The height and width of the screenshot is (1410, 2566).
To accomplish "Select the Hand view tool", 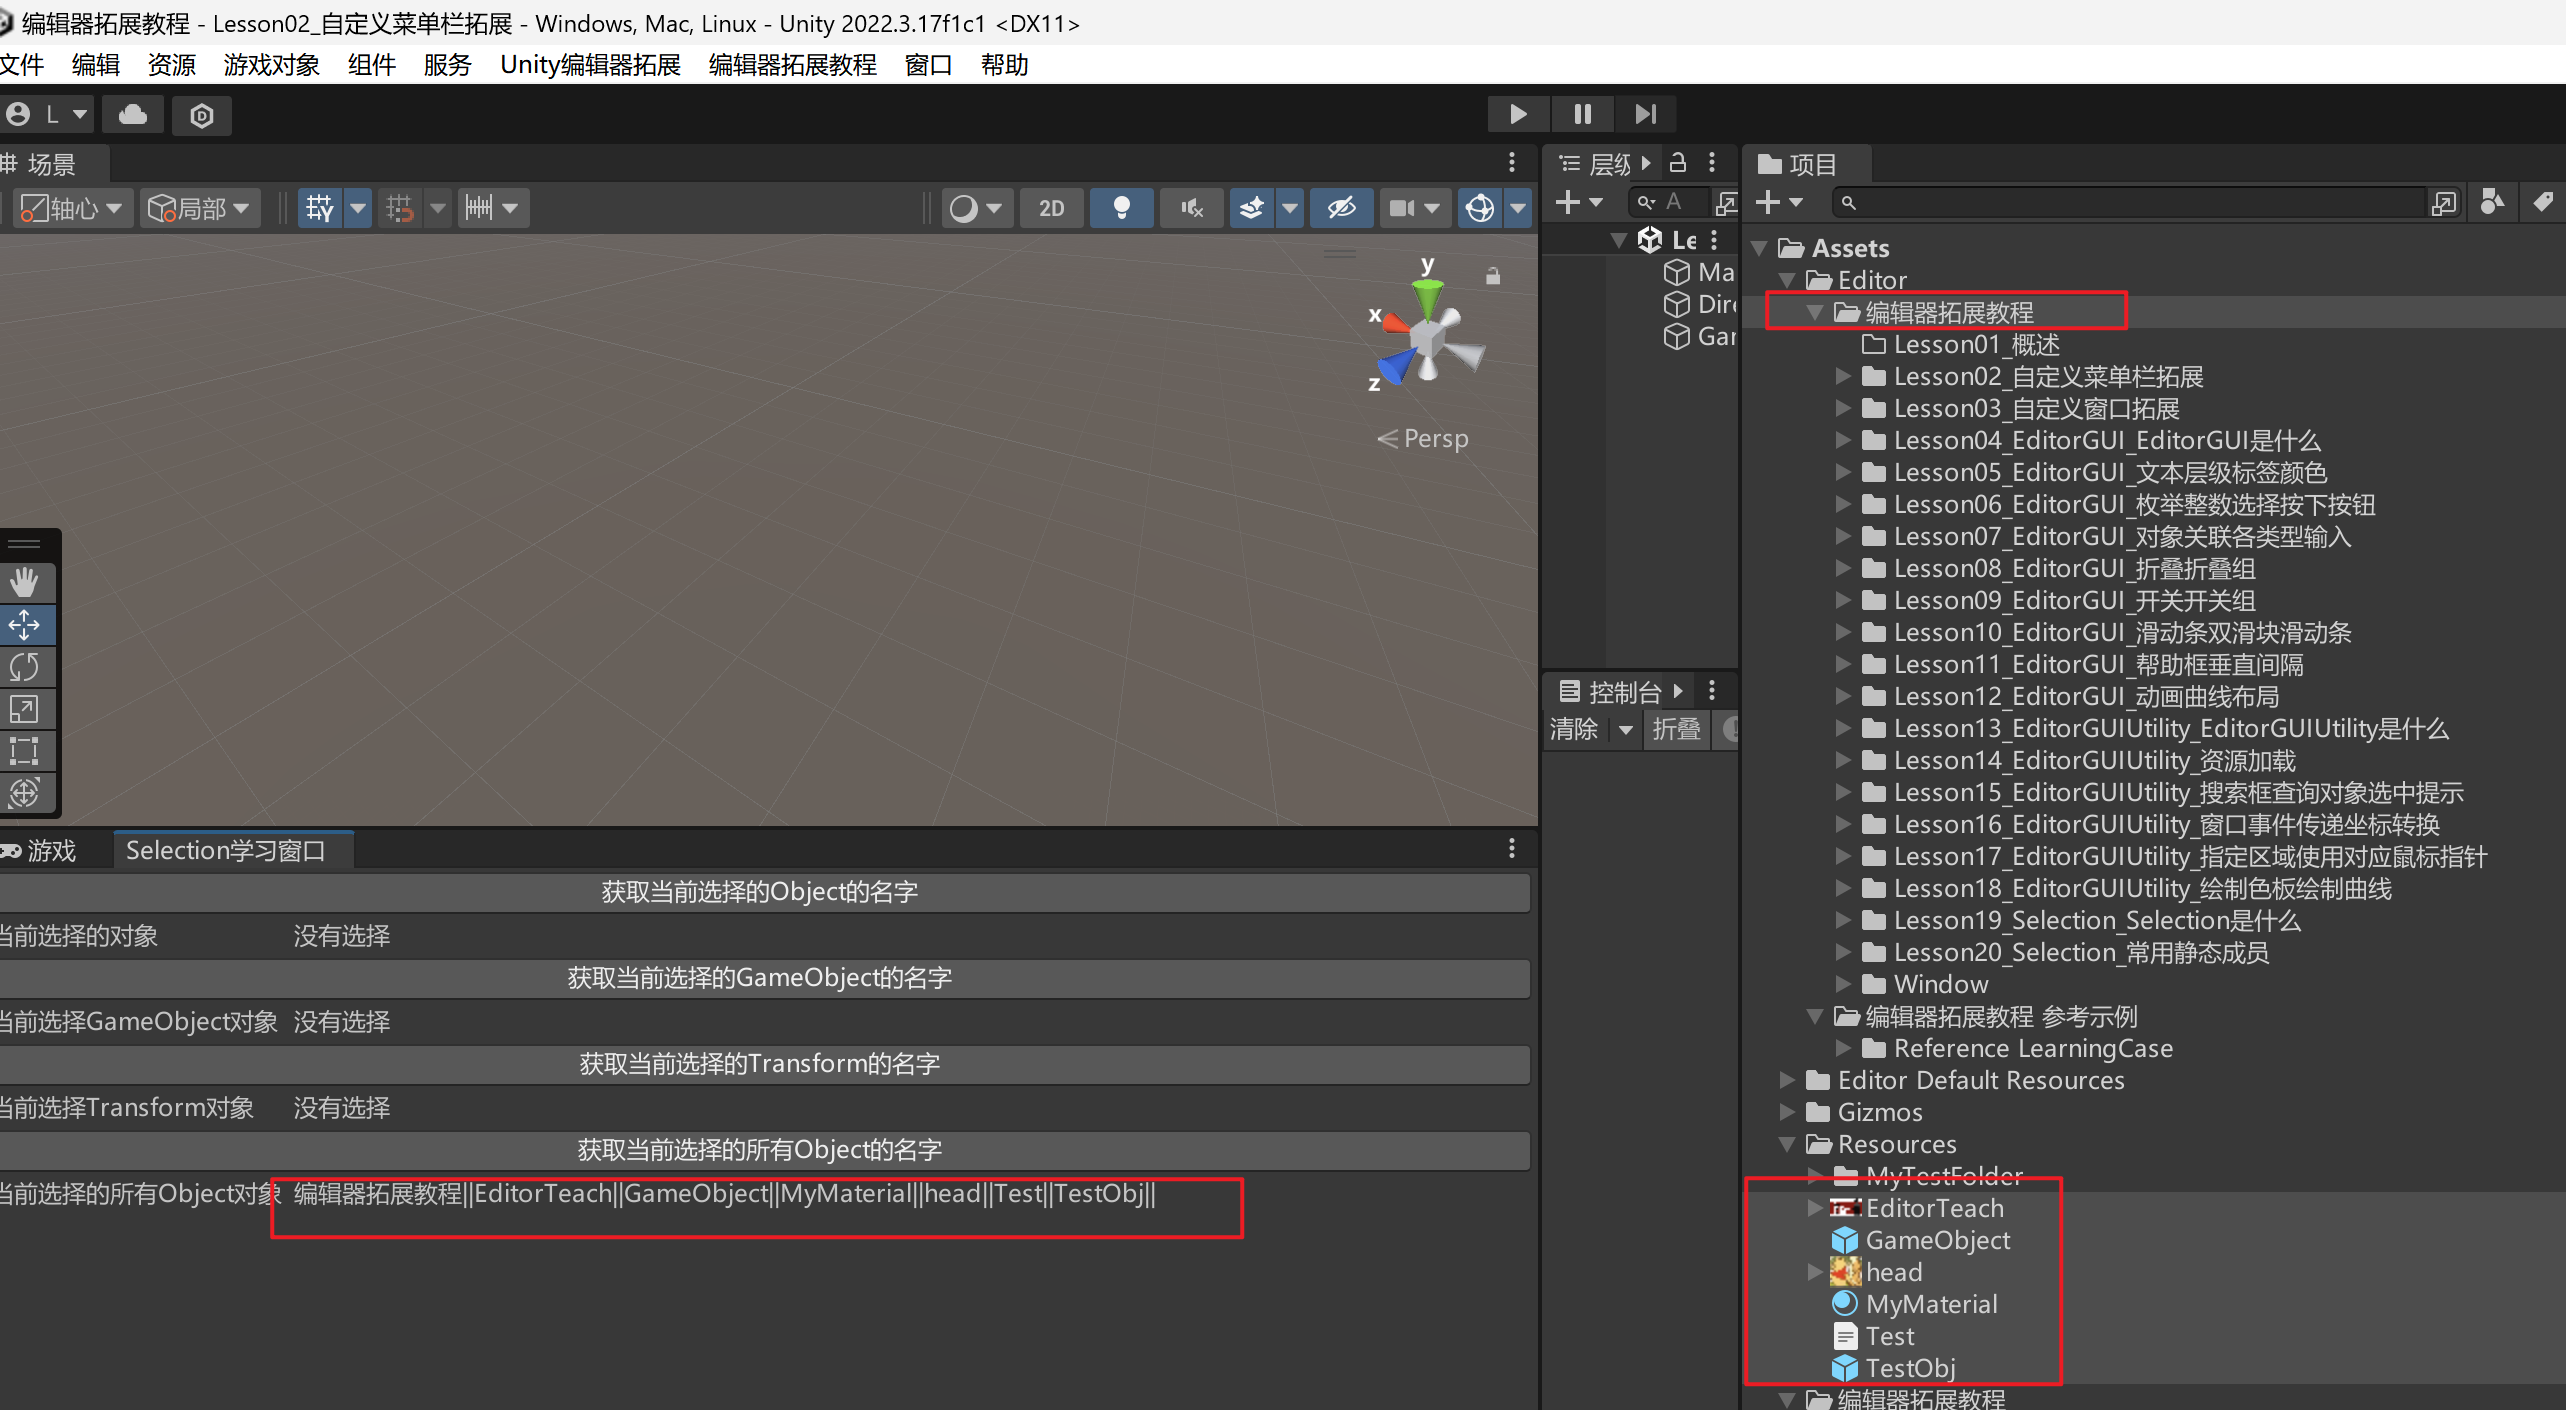I will pyautogui.click(x=24, y=582).
